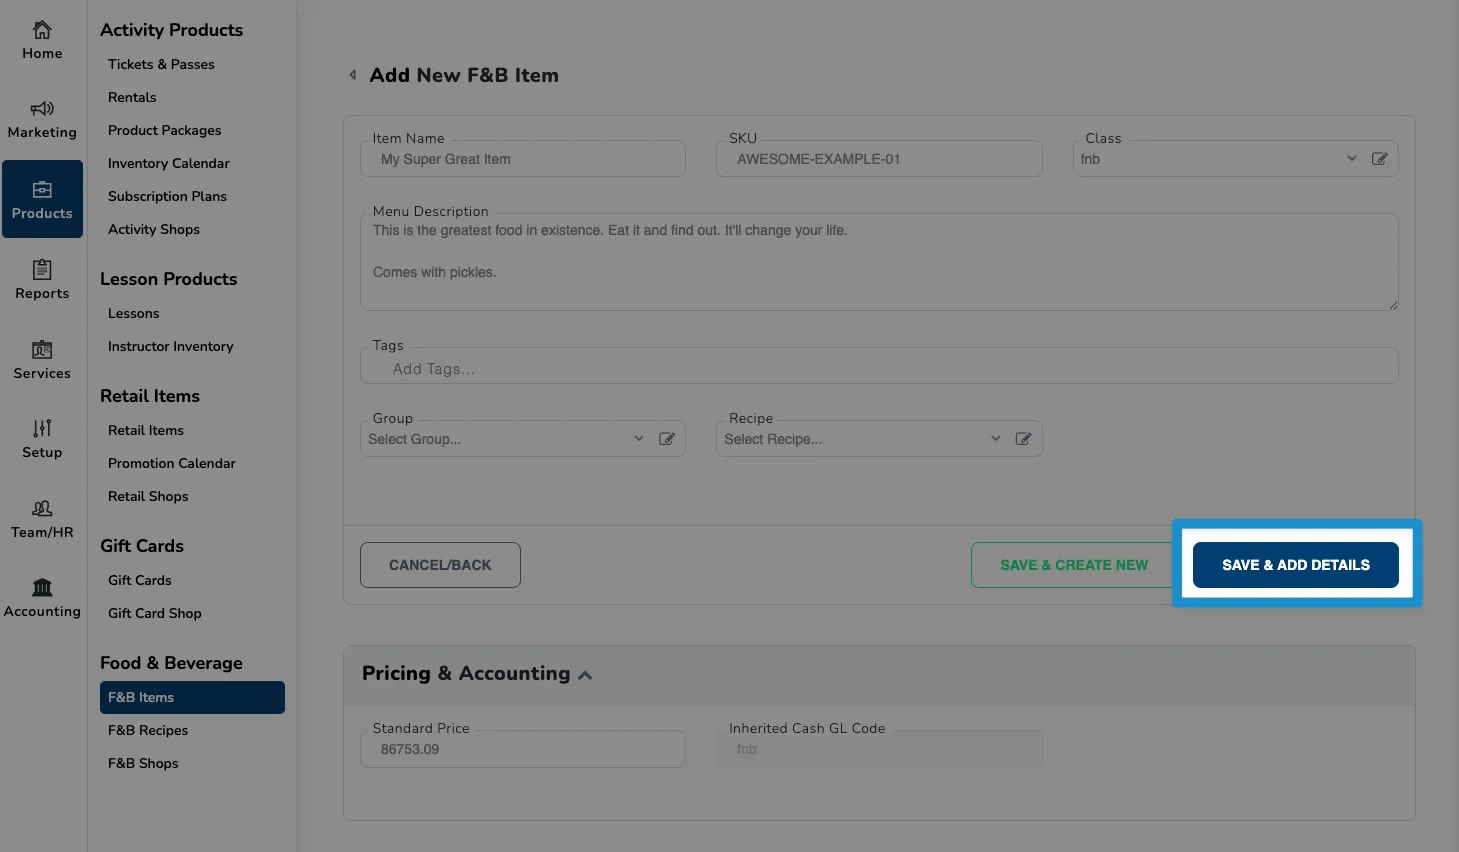Click into the Menu Description textarea
Image resolution: width=1459 pixels, height=852 pixels.
879,262
